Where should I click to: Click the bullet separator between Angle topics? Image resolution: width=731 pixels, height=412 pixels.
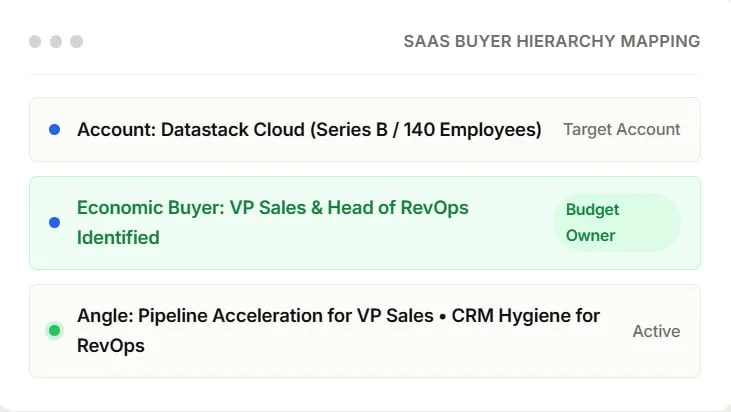(442, 316)
